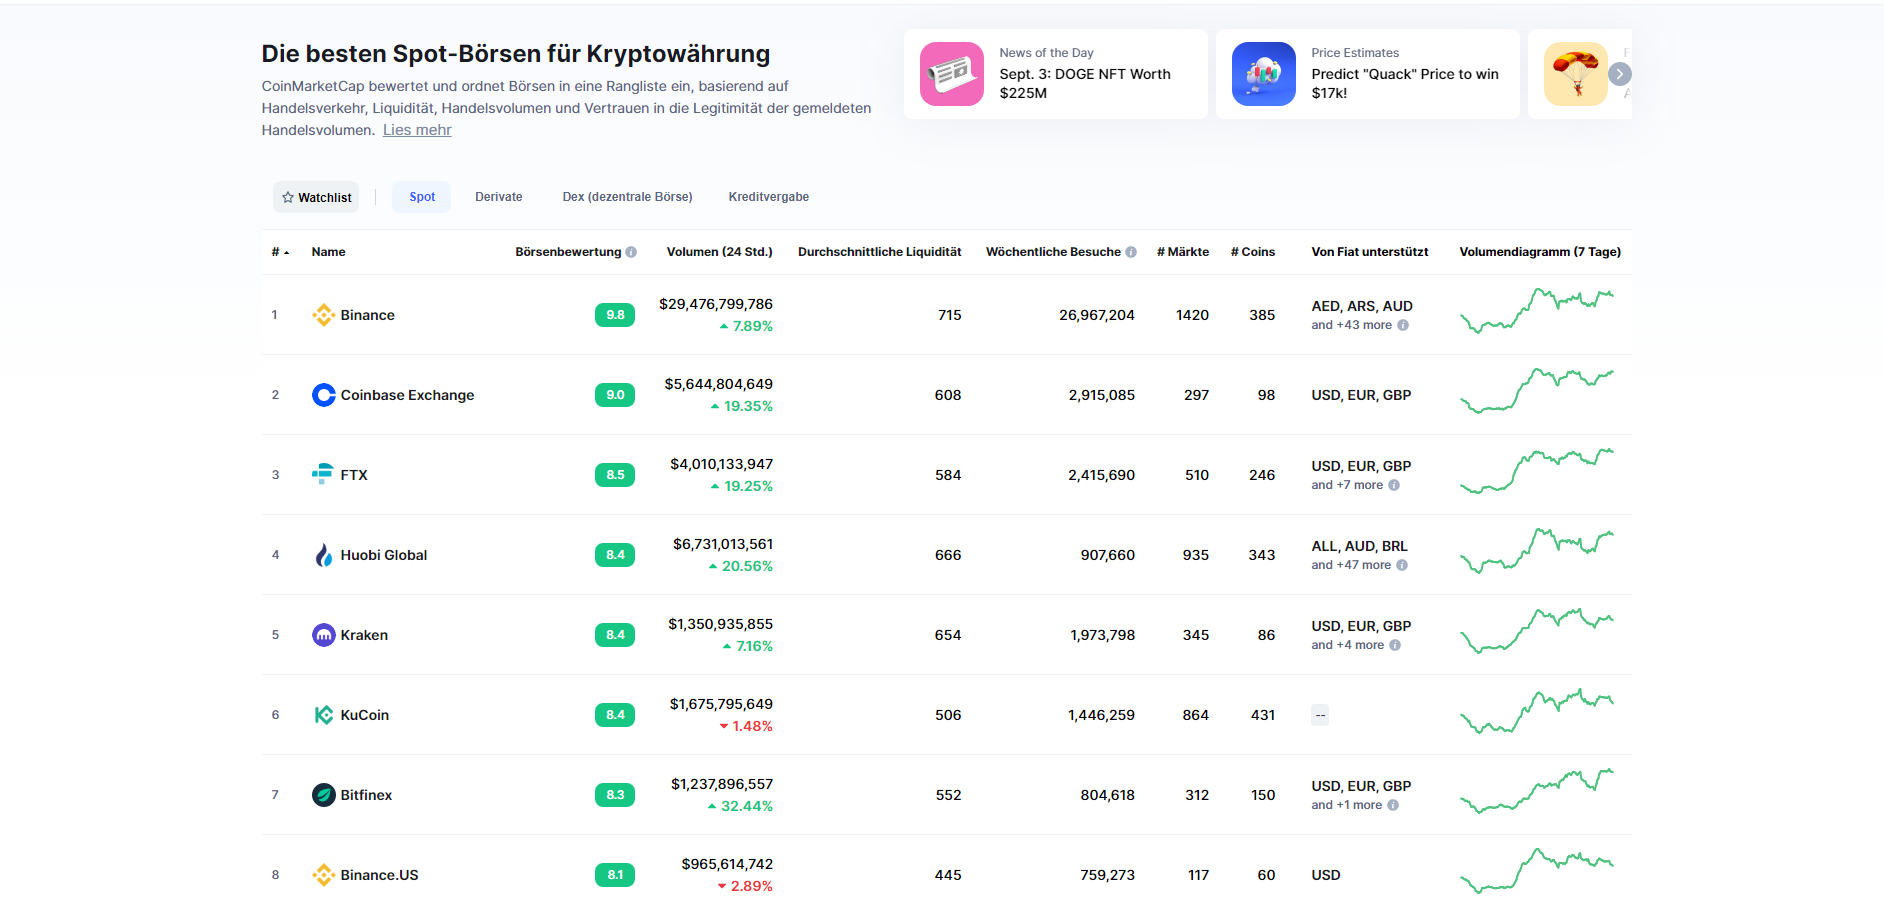The image size is (1884, 907).
Task: Click KuCoin's 7-day volume chart
Action: [x=1537, y=711]
